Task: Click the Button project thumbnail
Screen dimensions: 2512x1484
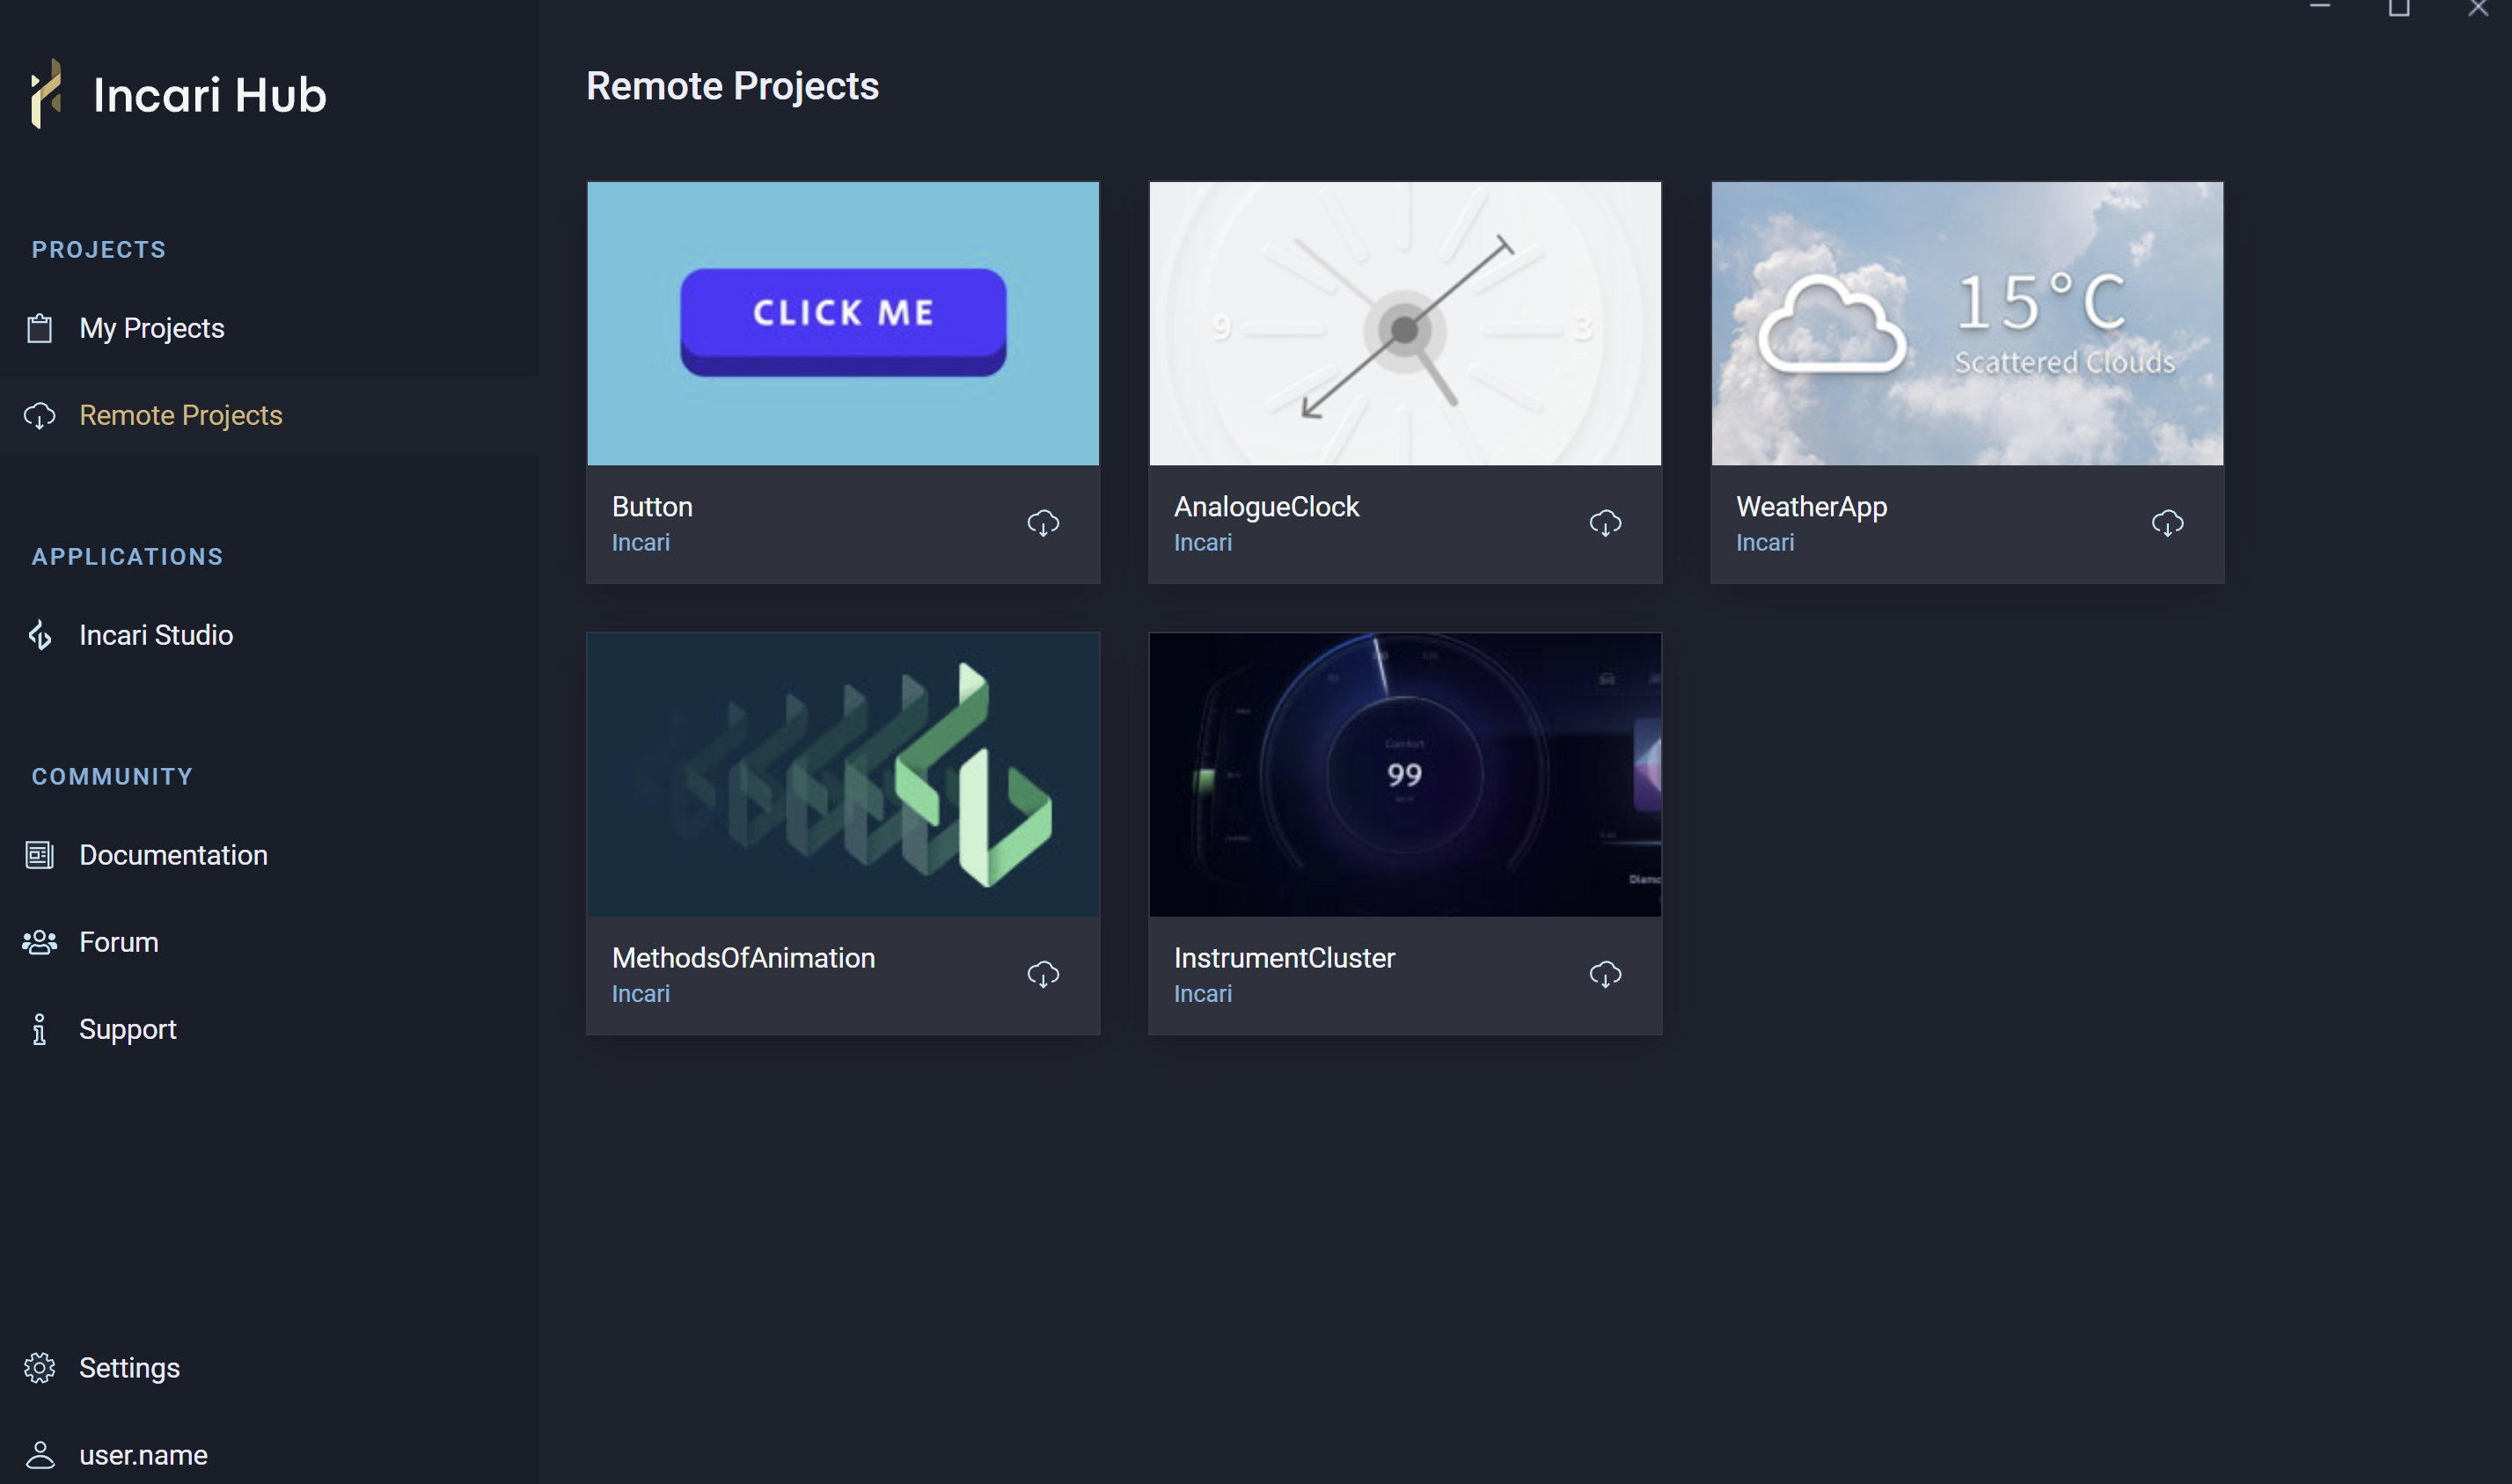Action: tap(843, 323)
